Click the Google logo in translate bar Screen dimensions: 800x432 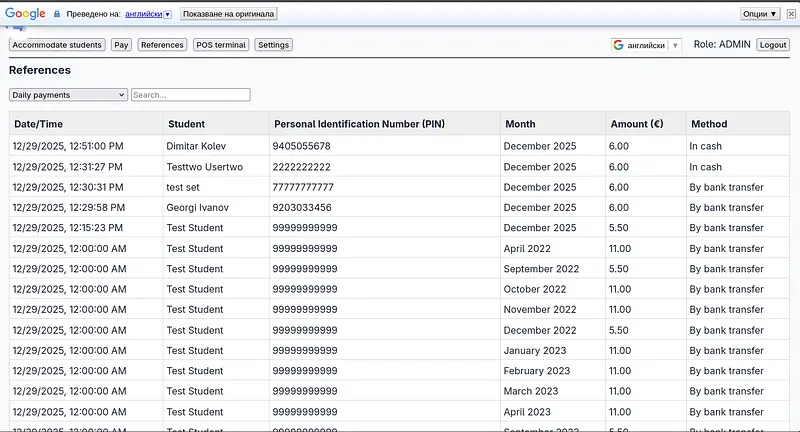[25, 14]
